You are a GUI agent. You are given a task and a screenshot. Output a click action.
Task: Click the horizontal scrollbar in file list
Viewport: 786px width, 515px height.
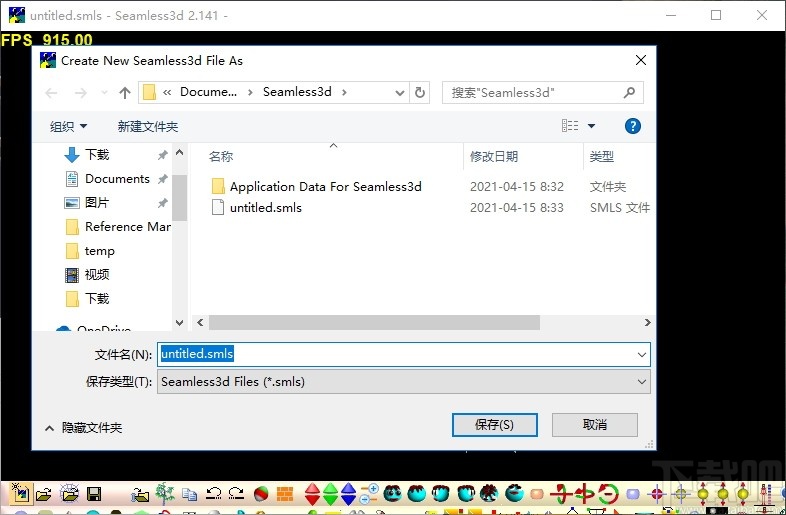click(374, 322)
